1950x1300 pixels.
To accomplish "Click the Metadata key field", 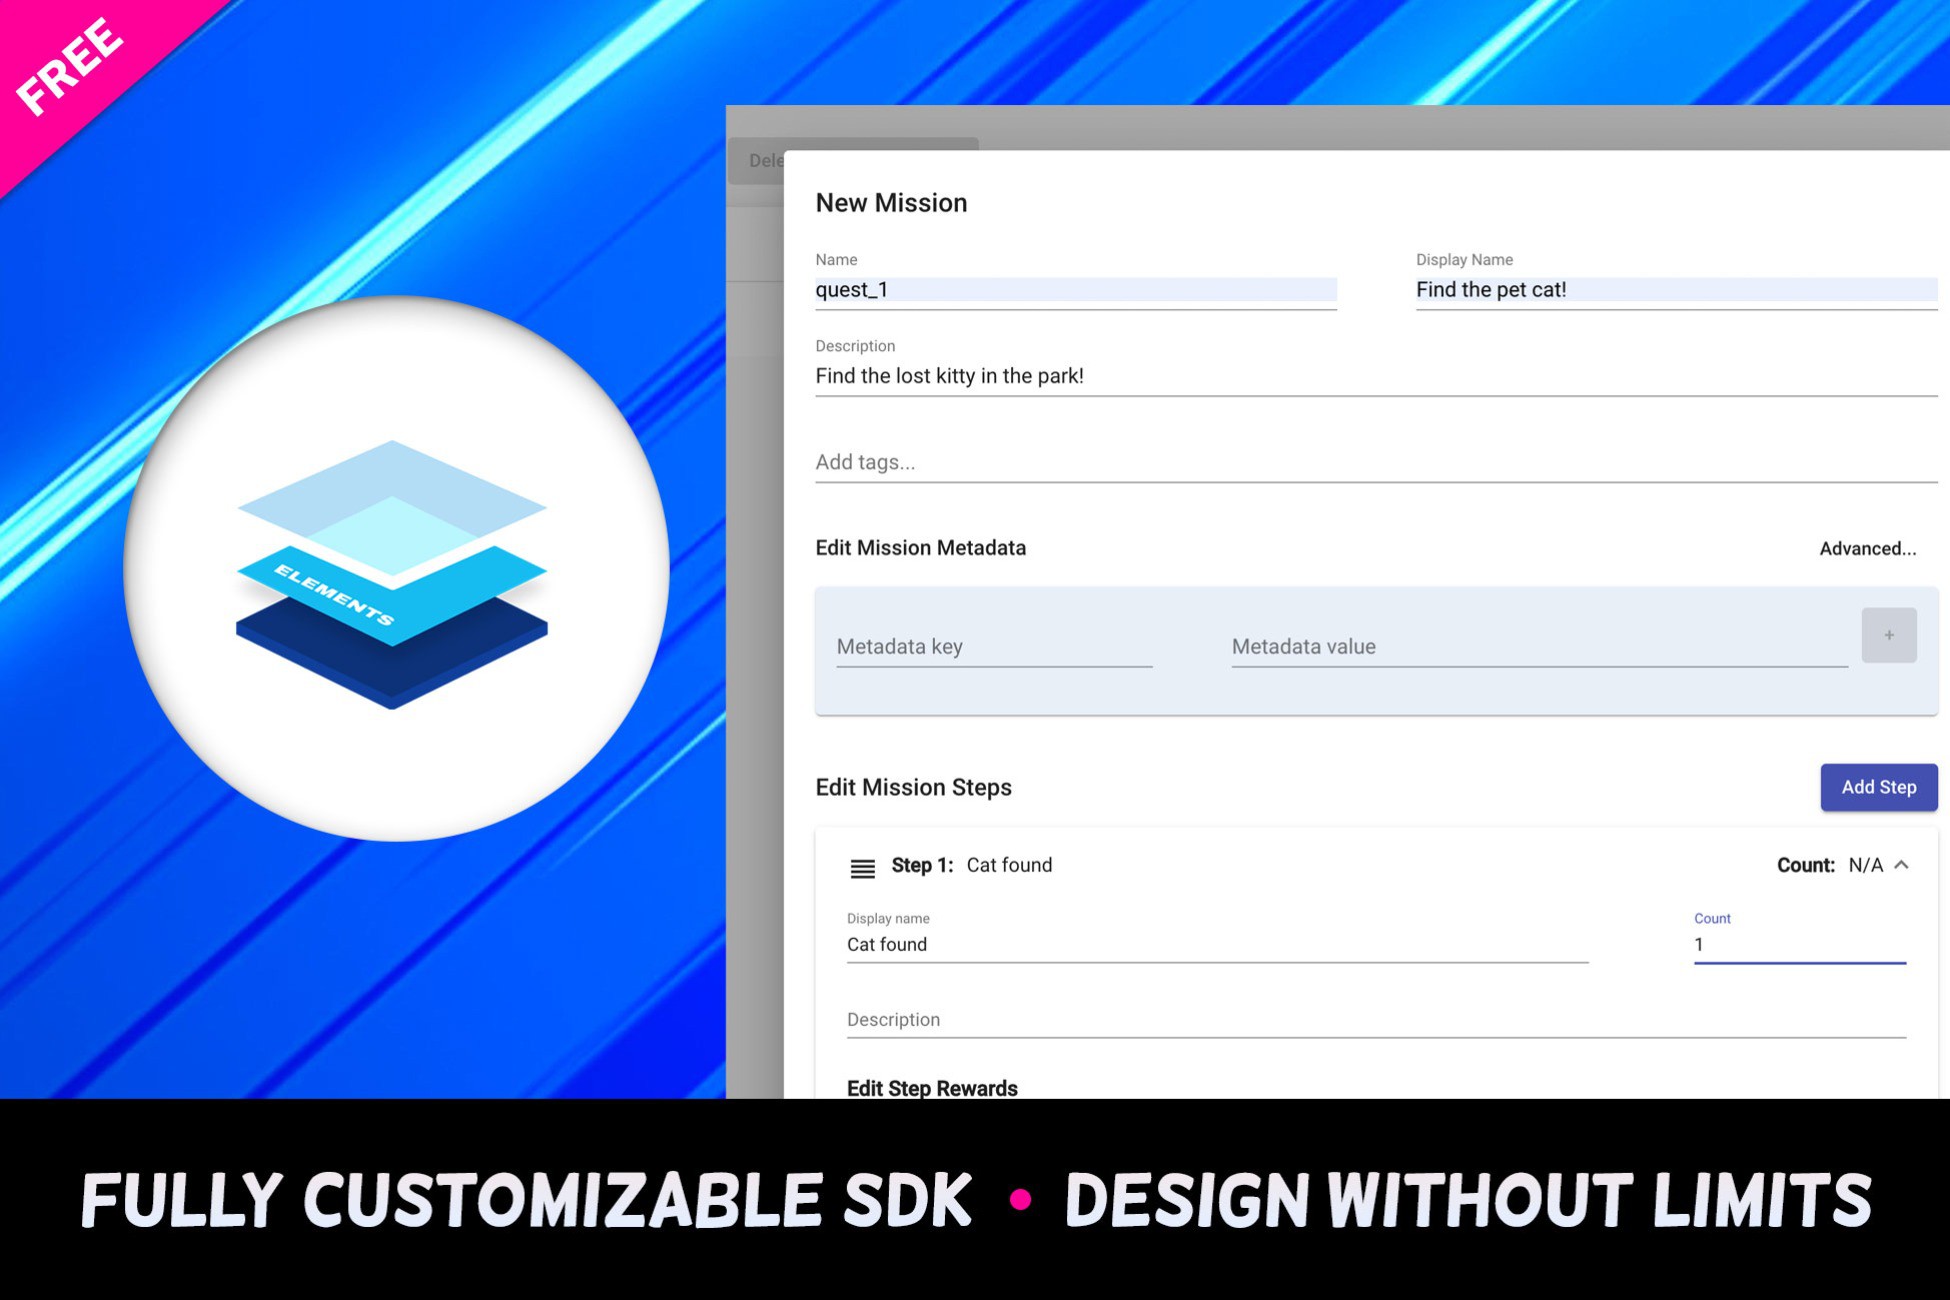I will [993, 647].
